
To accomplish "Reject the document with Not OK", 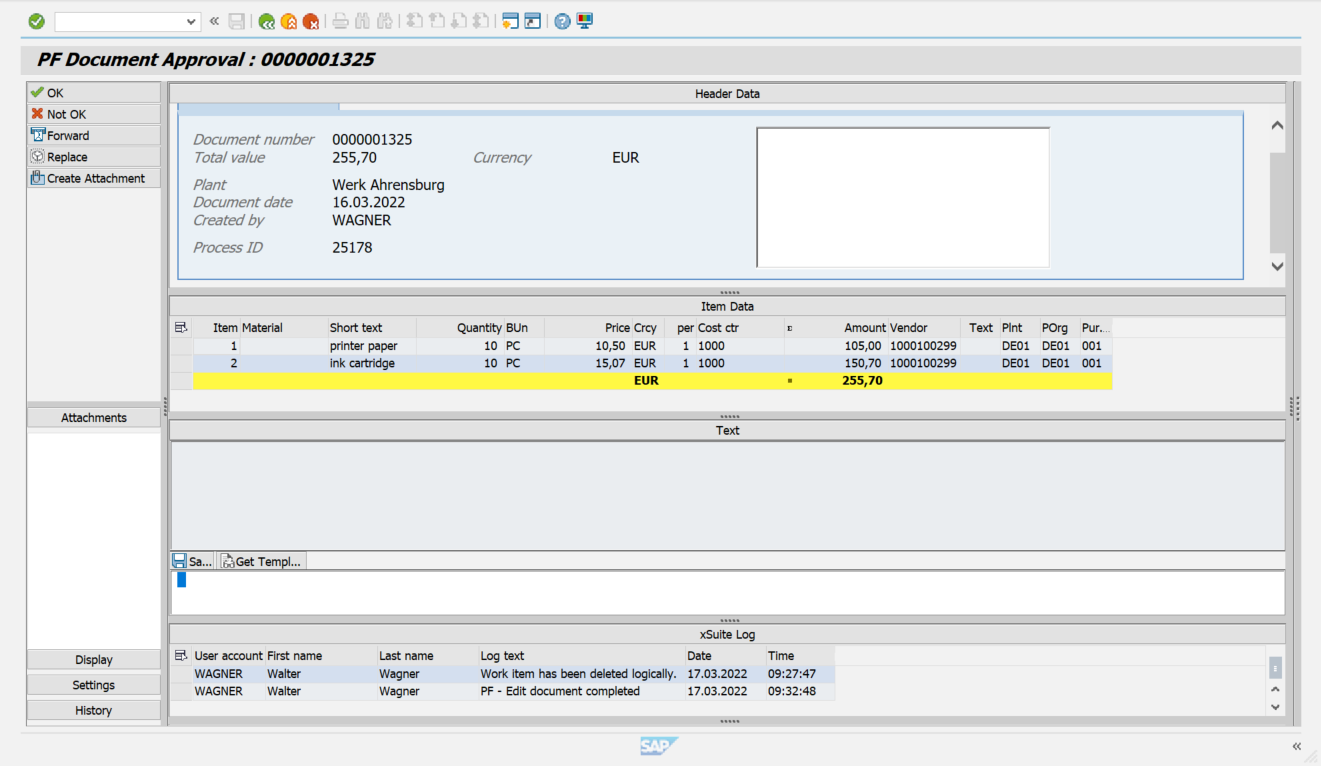I will click(93, 113).
